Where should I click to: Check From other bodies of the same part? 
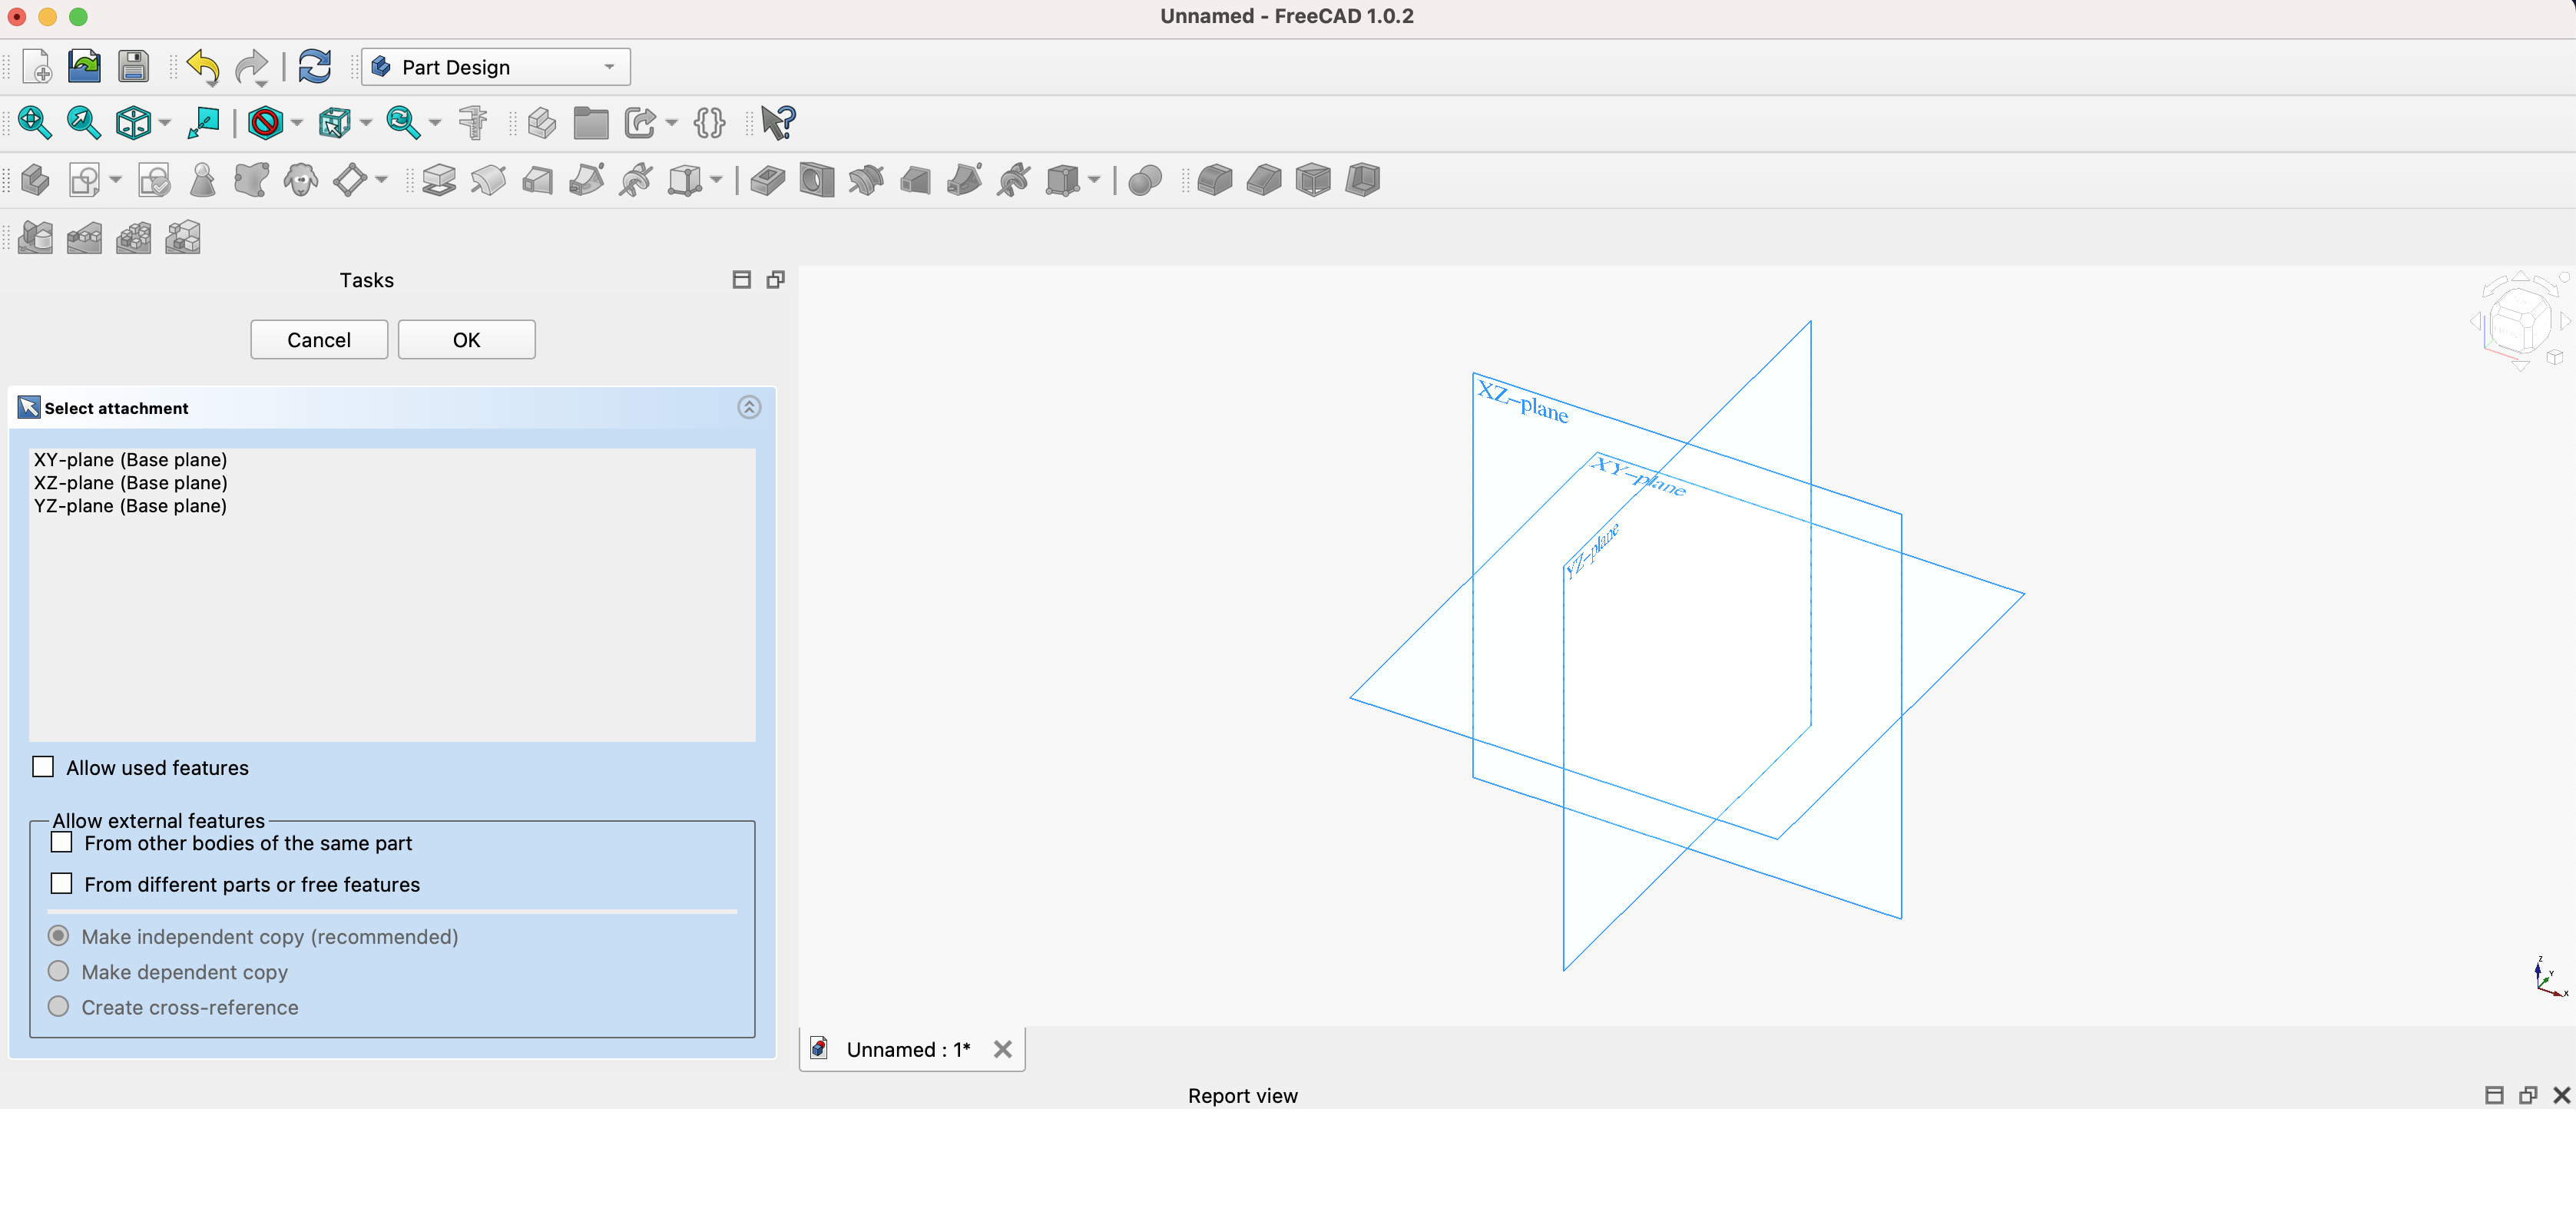coord(62,842)
